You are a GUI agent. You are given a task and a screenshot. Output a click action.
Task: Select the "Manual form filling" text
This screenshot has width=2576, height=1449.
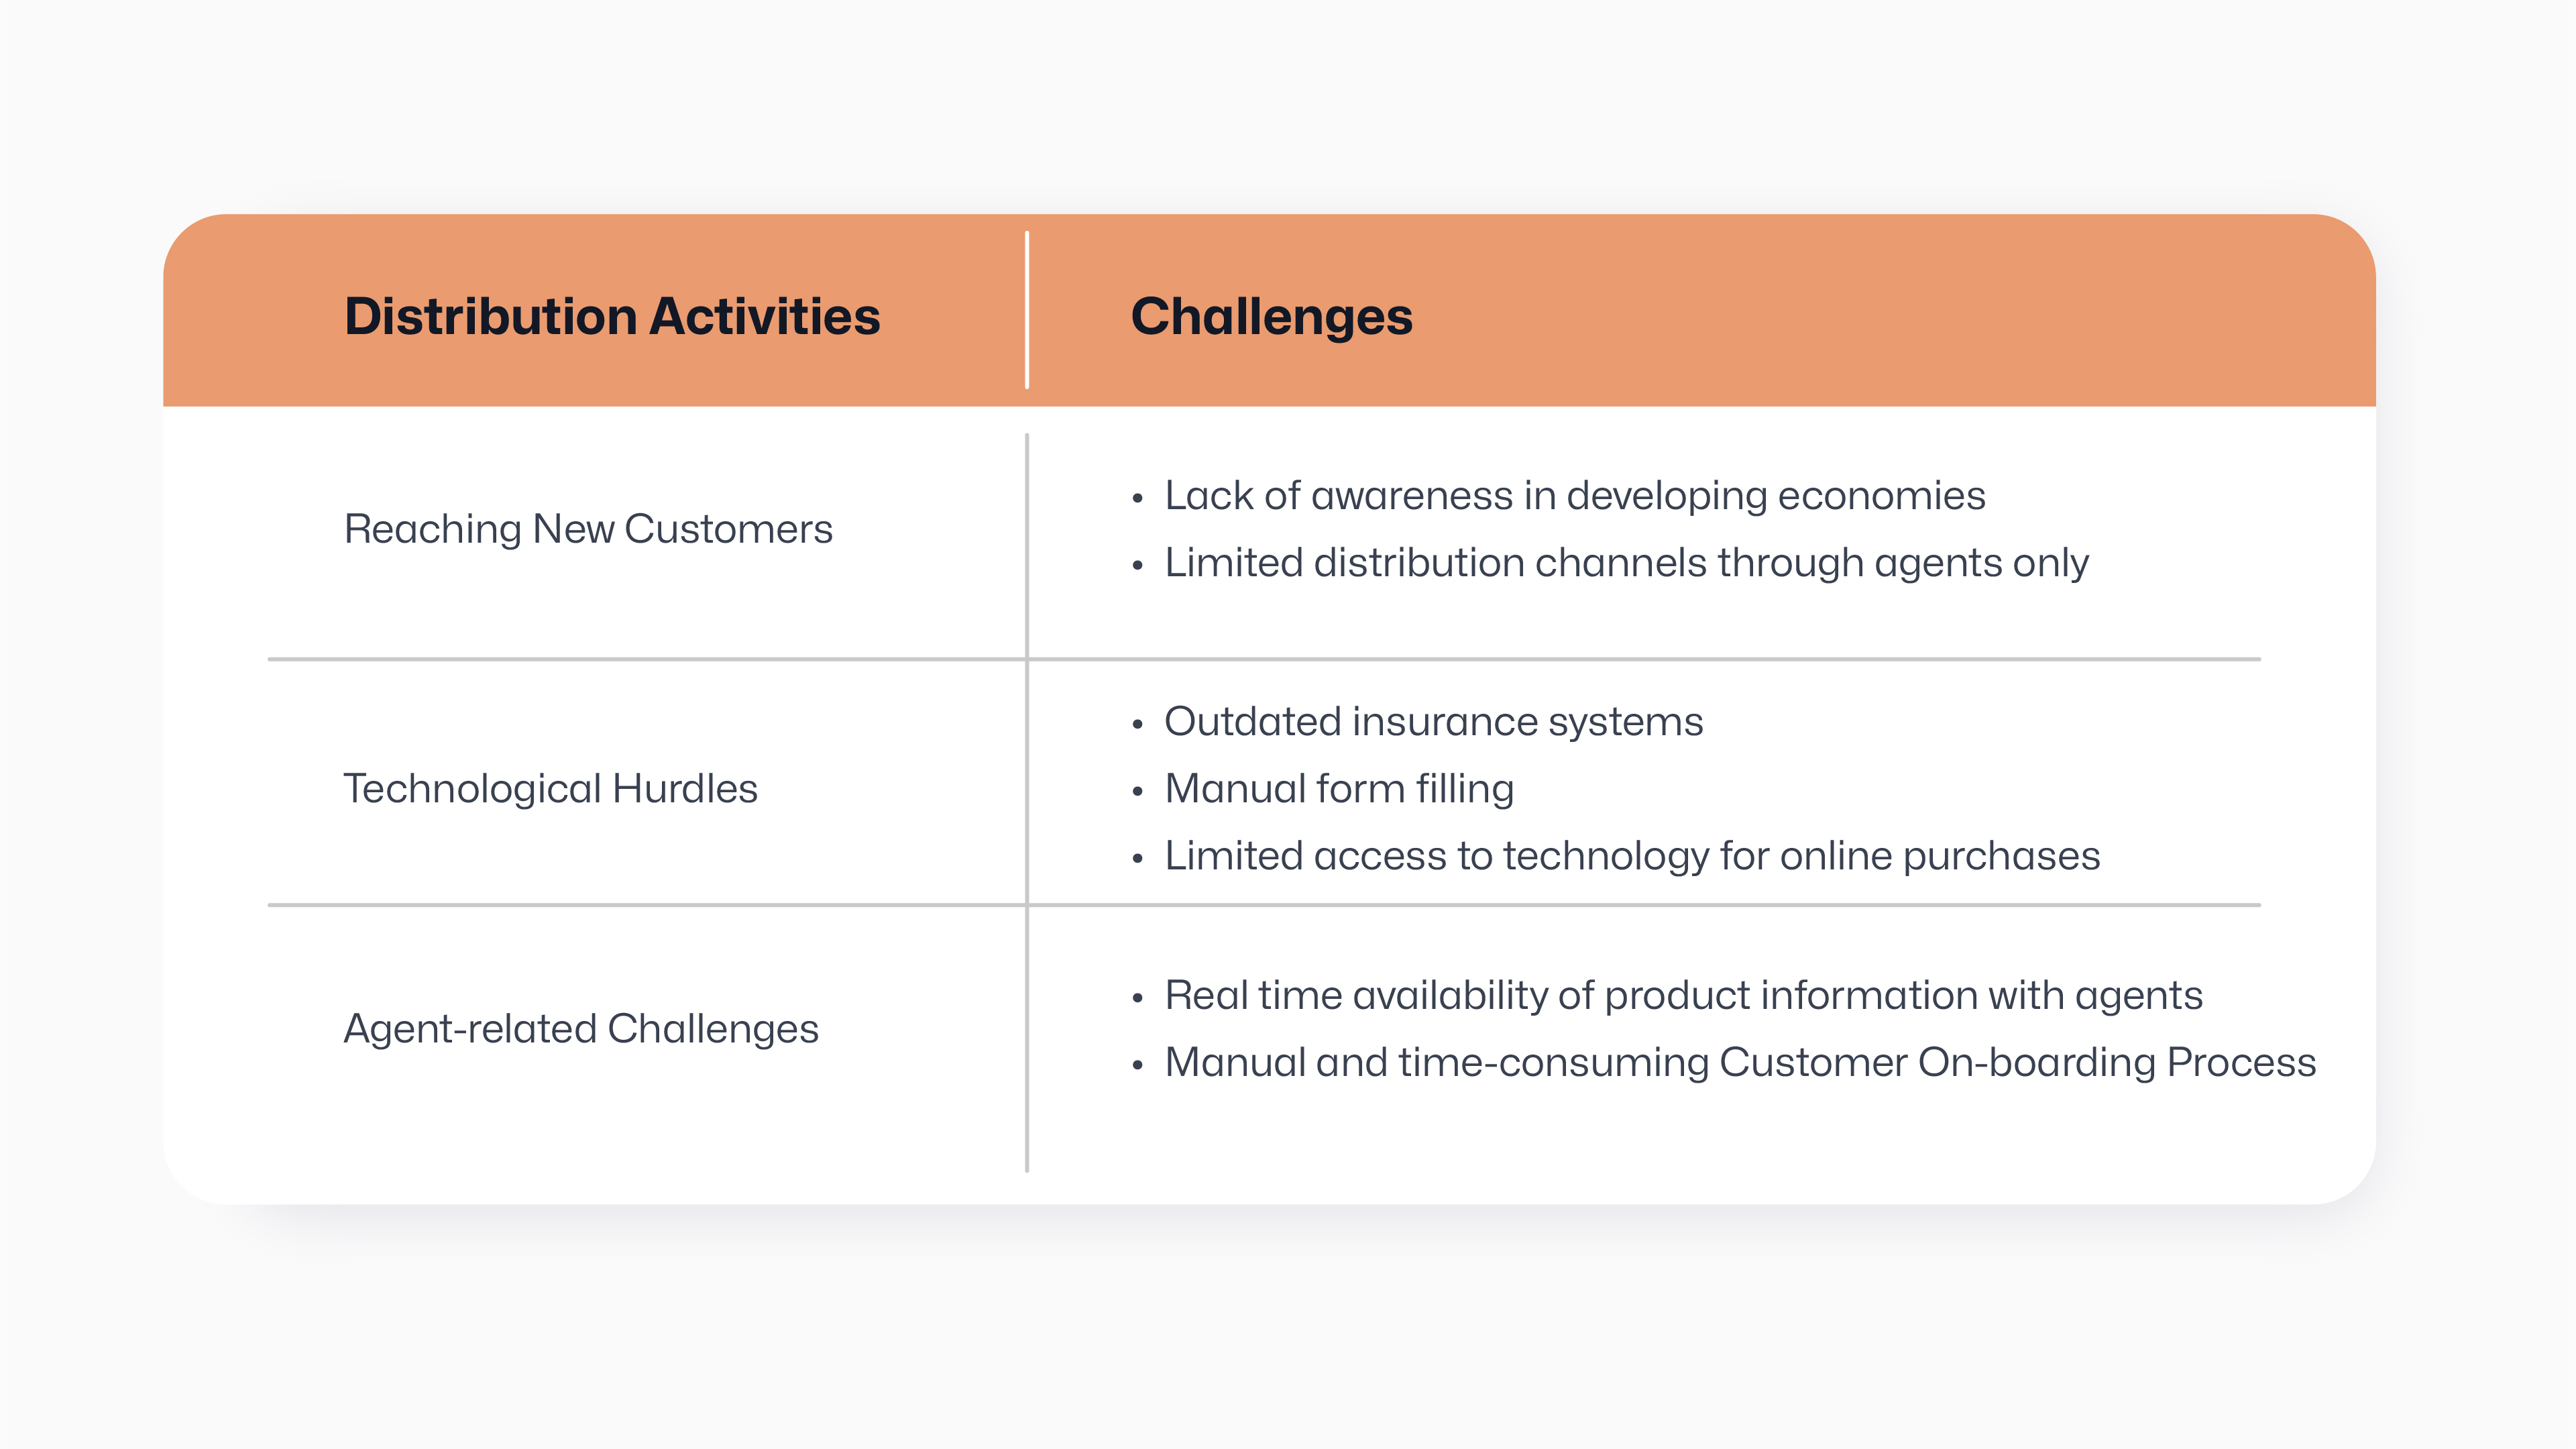click(1339, 789)
